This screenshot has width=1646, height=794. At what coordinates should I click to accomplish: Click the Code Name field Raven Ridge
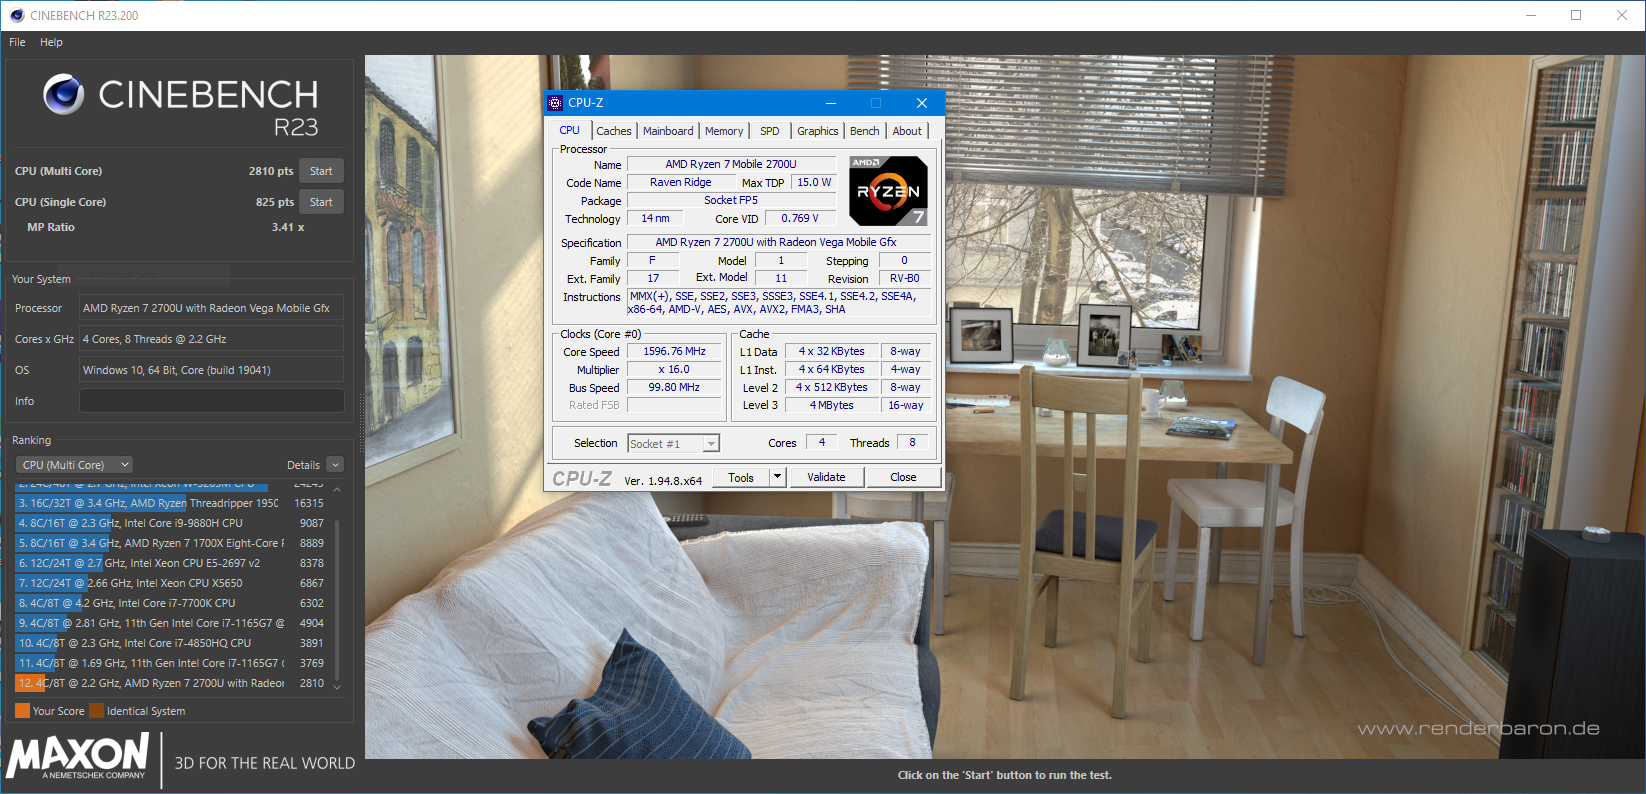pos(680,182)
